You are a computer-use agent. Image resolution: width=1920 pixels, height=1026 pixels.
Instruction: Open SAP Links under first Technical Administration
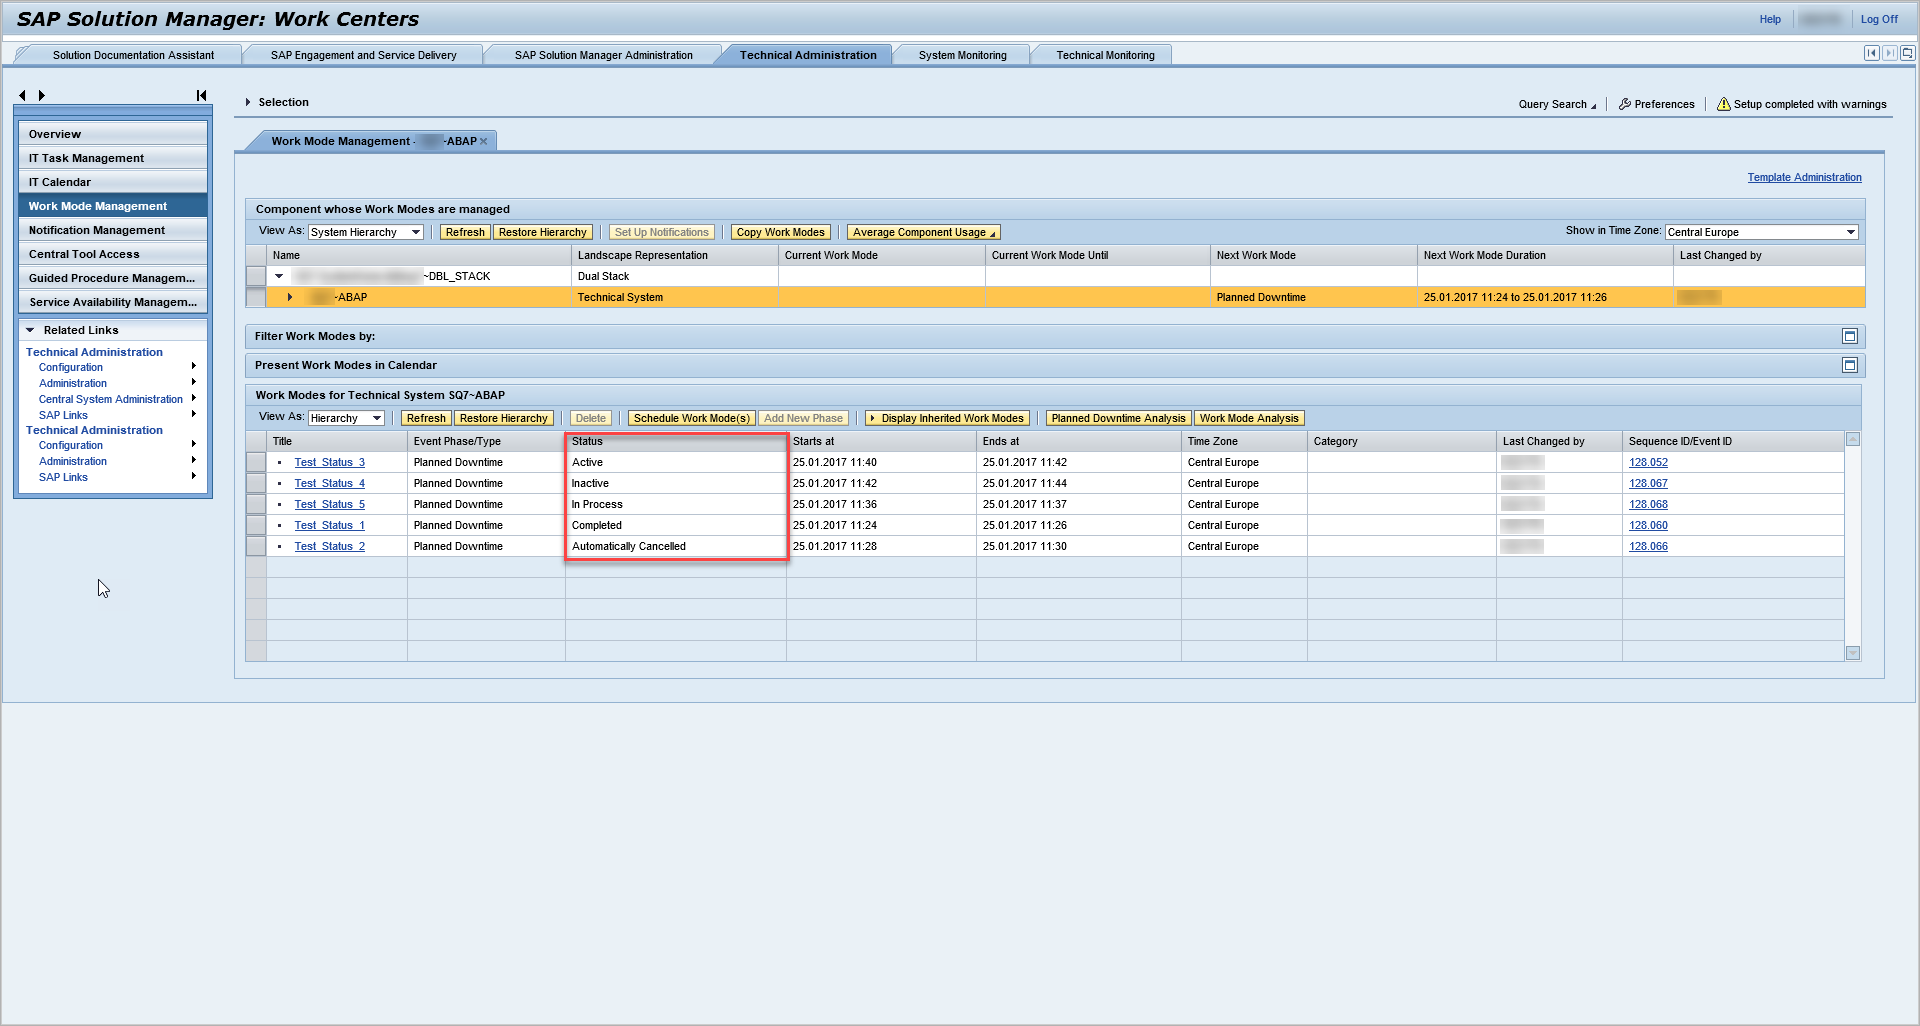pyautogui.click(x=63, y=415)
